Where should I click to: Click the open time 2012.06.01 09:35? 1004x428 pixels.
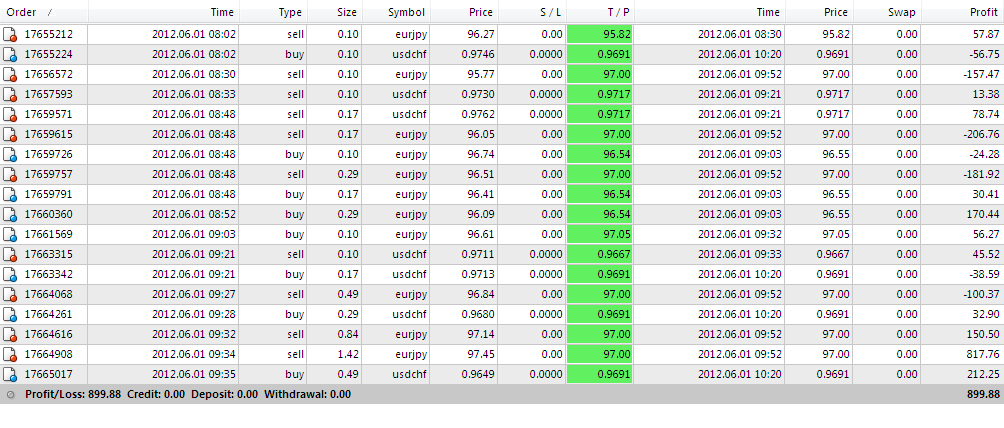[194, 374]
